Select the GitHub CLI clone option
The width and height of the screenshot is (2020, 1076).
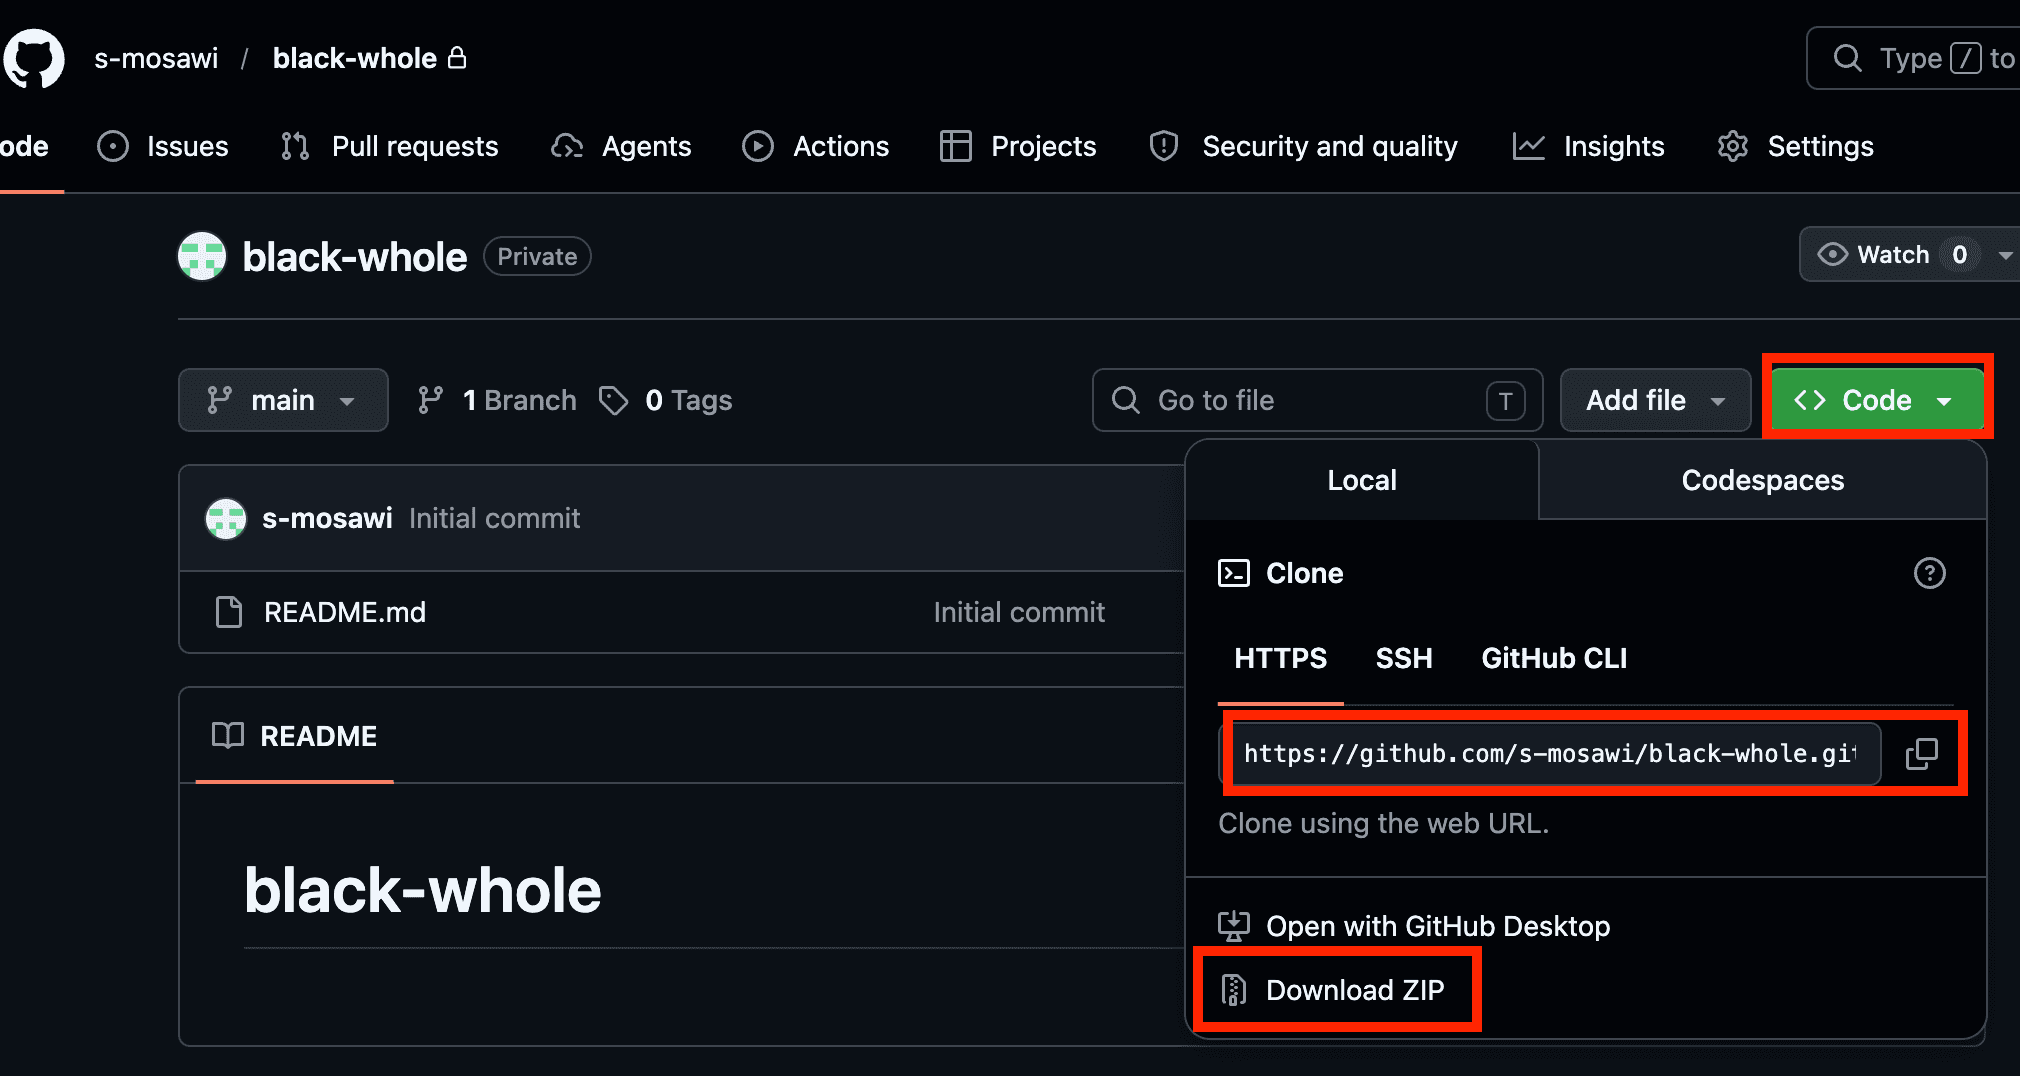tap(1554, 658)
